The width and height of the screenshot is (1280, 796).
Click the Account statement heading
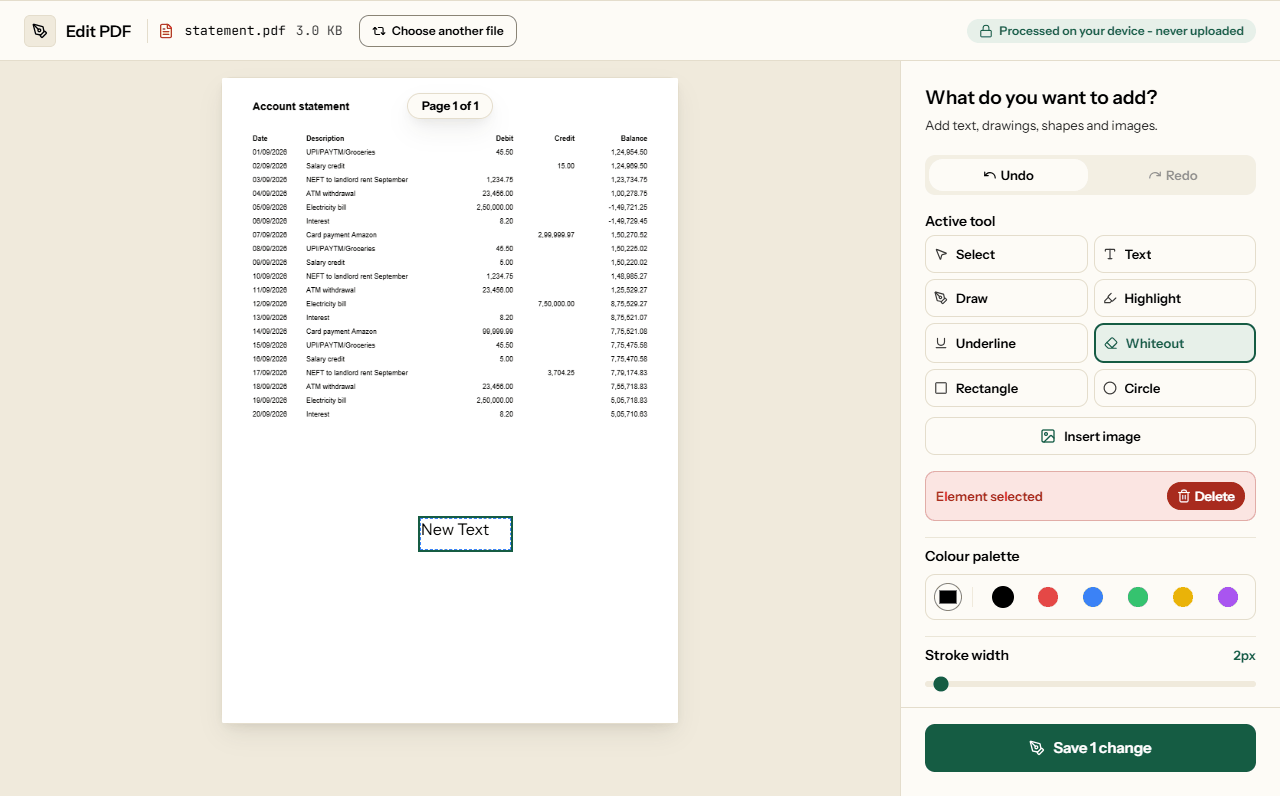[x=301, y=106]
